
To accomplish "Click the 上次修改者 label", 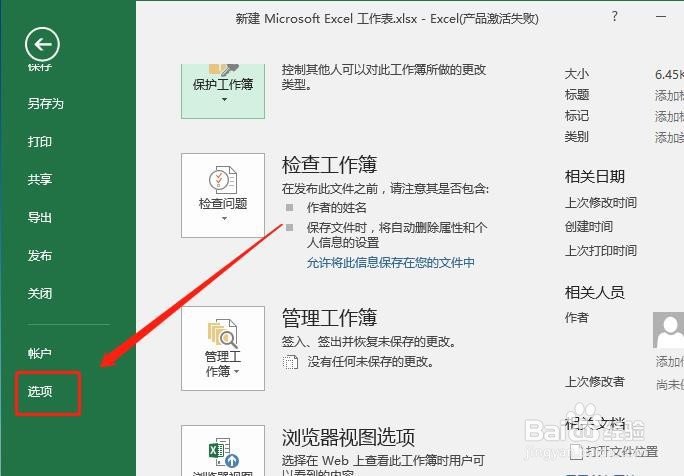I will point(595,382).
